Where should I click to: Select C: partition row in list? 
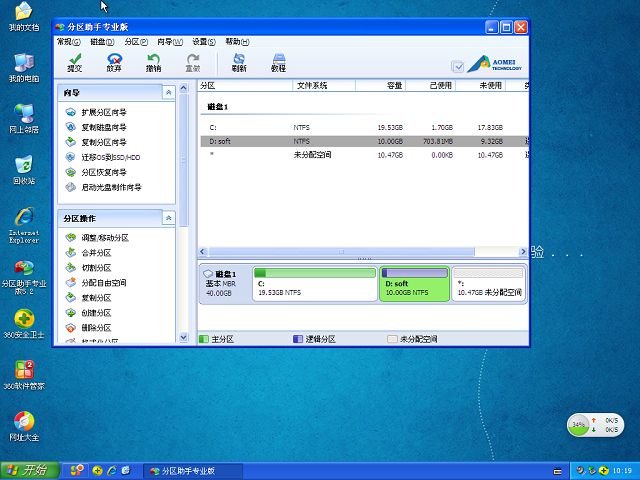tap(364, 128)
